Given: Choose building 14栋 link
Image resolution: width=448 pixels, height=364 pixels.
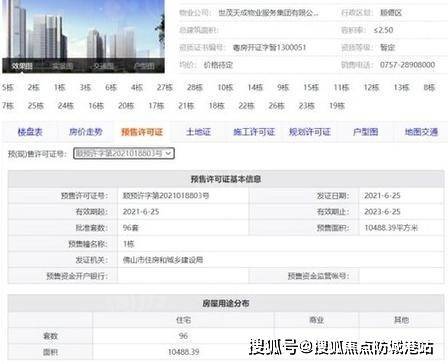Looking at the screenshot, I should point(255,88).
